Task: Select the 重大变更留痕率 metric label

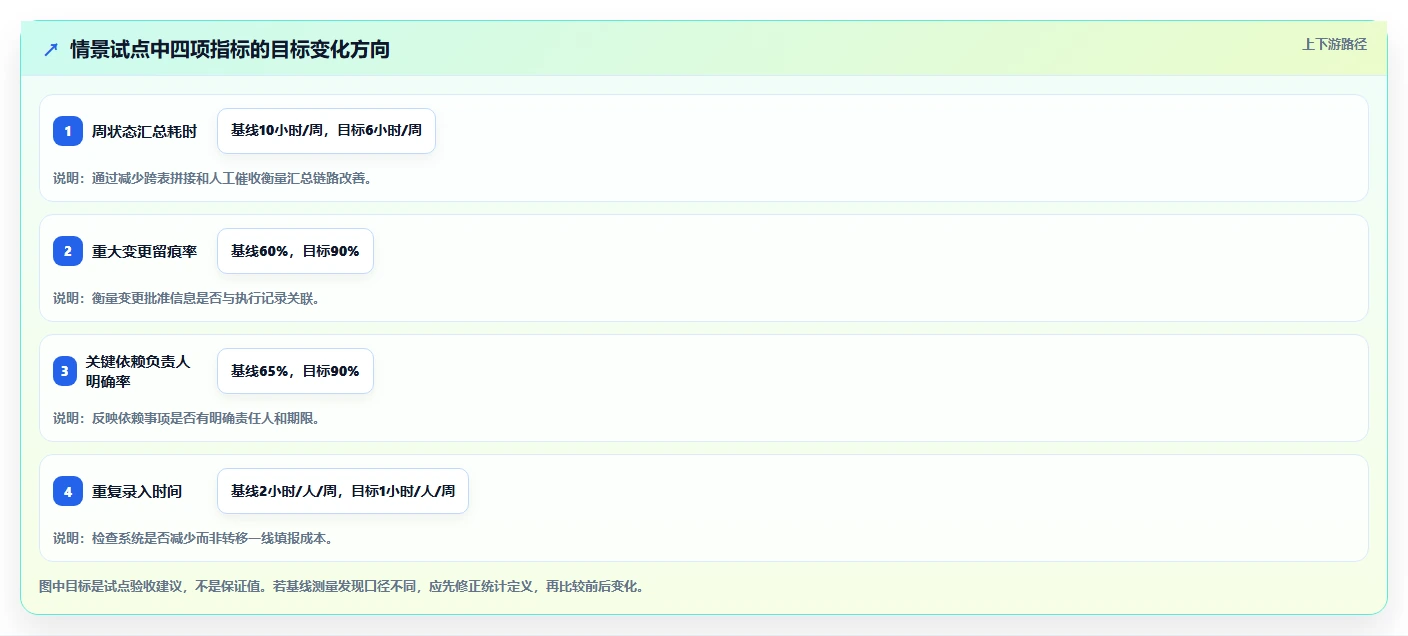Action: coord(145,251)
